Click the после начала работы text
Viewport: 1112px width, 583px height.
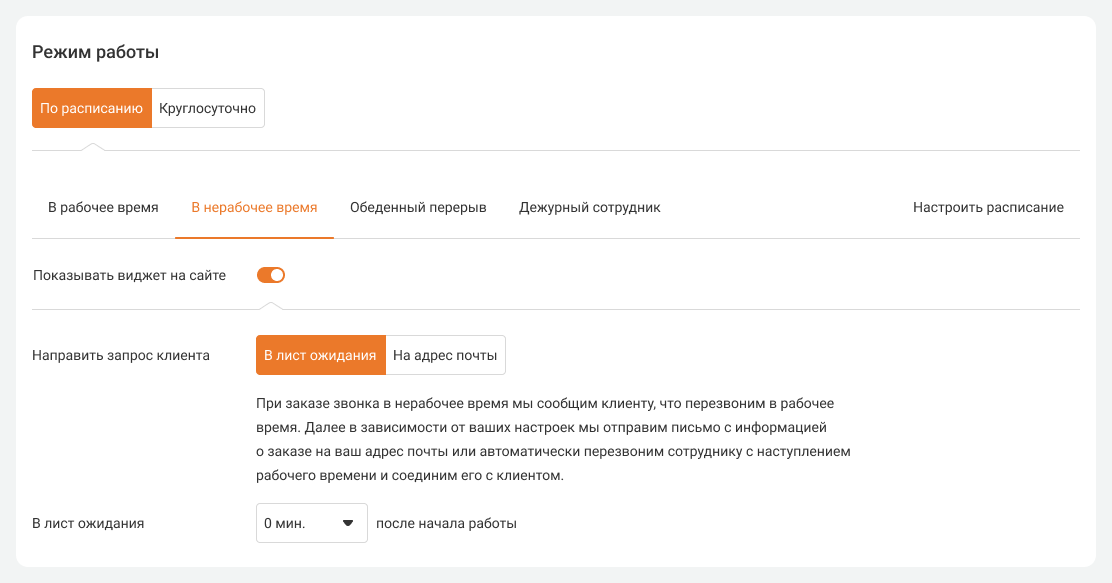446,523
